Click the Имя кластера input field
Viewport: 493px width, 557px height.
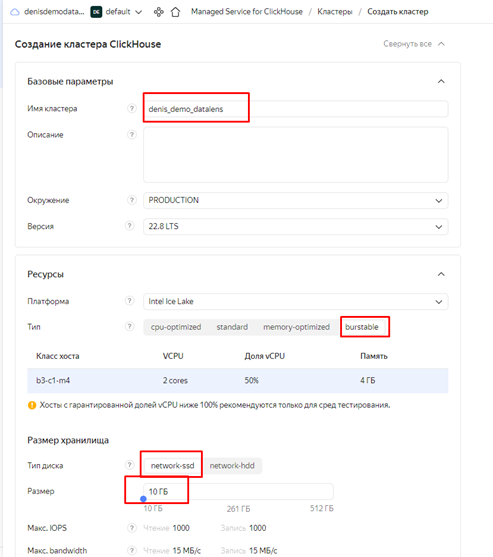296,109
